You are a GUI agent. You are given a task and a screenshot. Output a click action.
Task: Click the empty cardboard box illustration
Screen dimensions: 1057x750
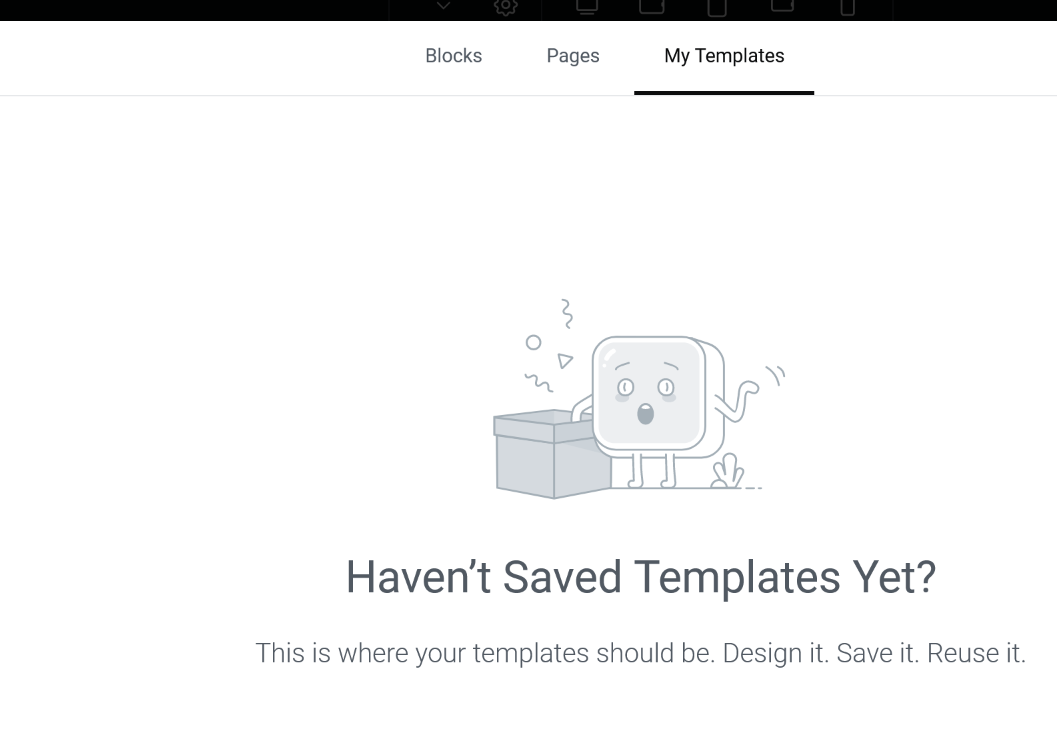[x=551, y=454]
